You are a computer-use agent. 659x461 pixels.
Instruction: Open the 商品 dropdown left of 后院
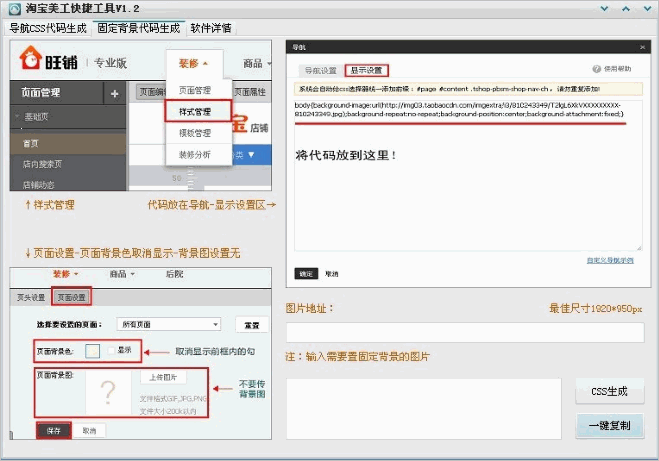(122, 274)
